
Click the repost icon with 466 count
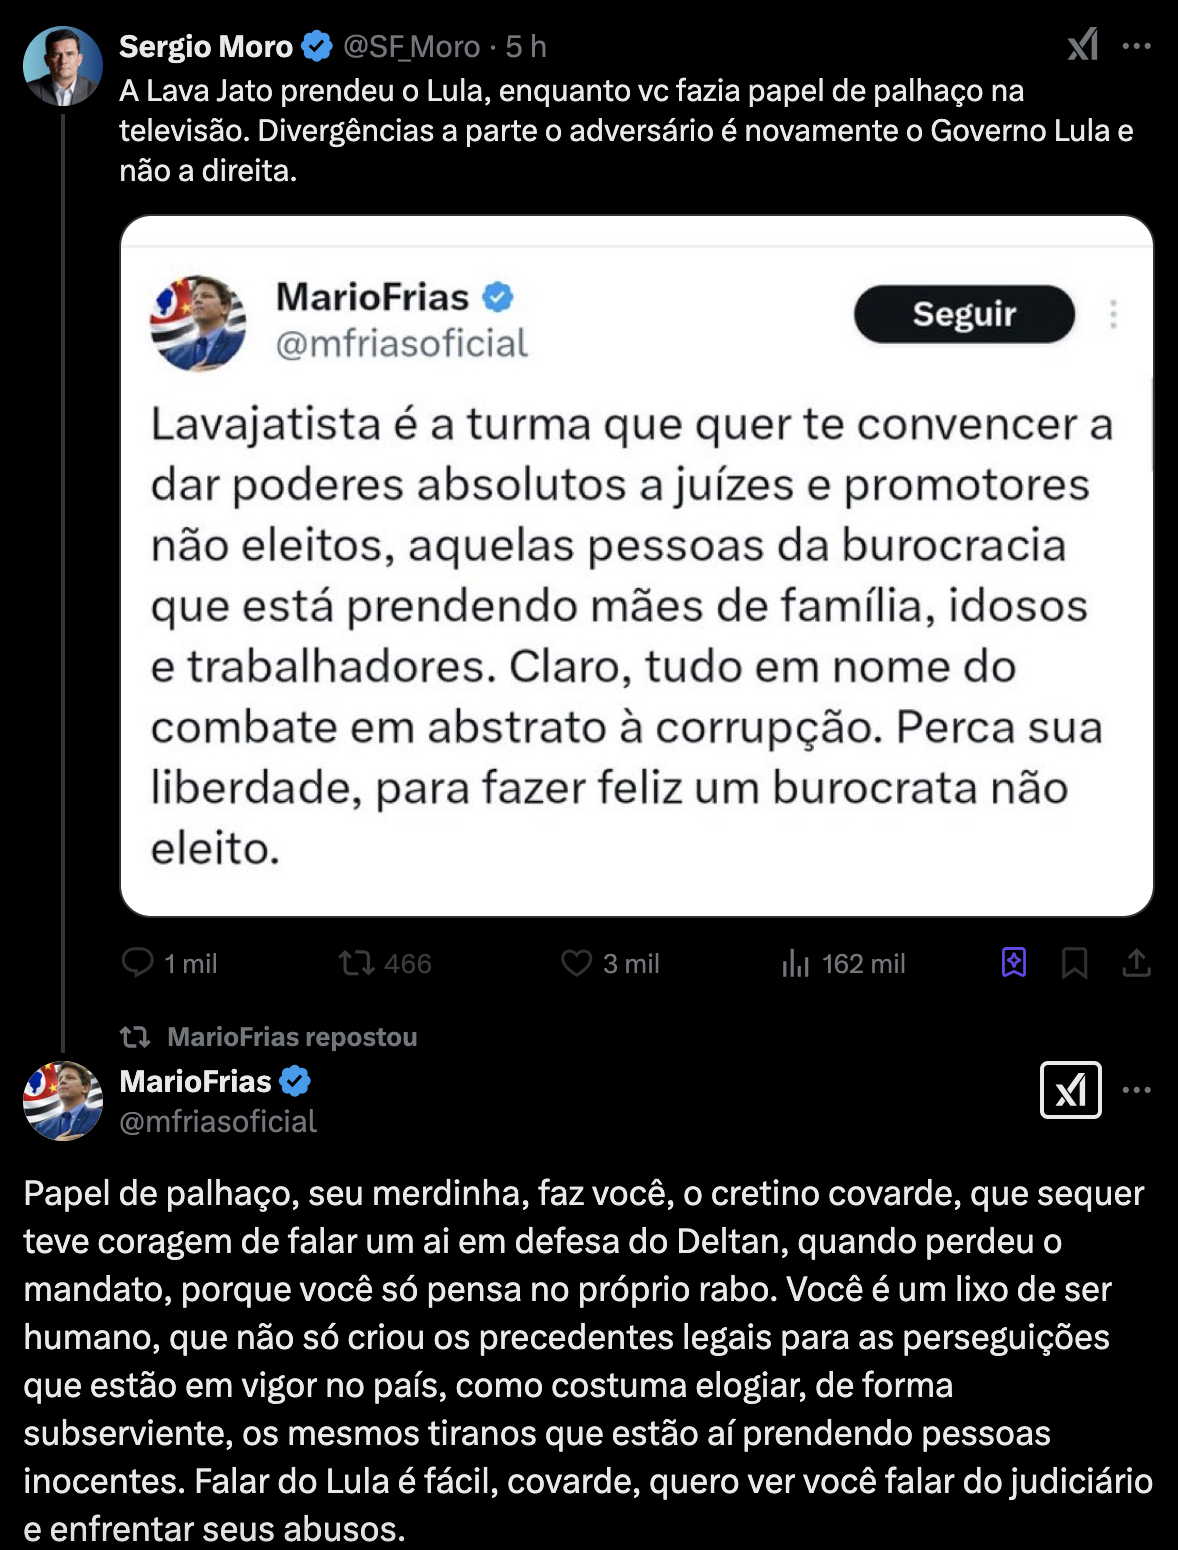click(356, 963)
